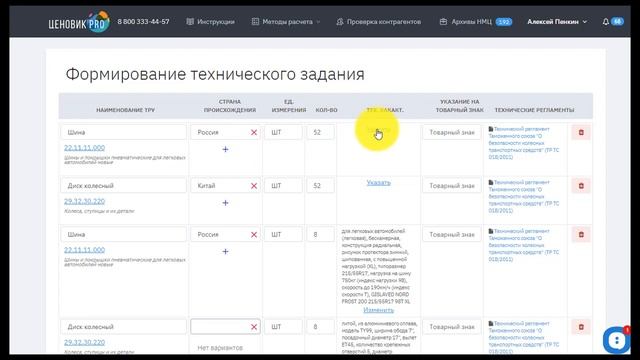
Task: Edit the first Шина name field
Action: 124,132
